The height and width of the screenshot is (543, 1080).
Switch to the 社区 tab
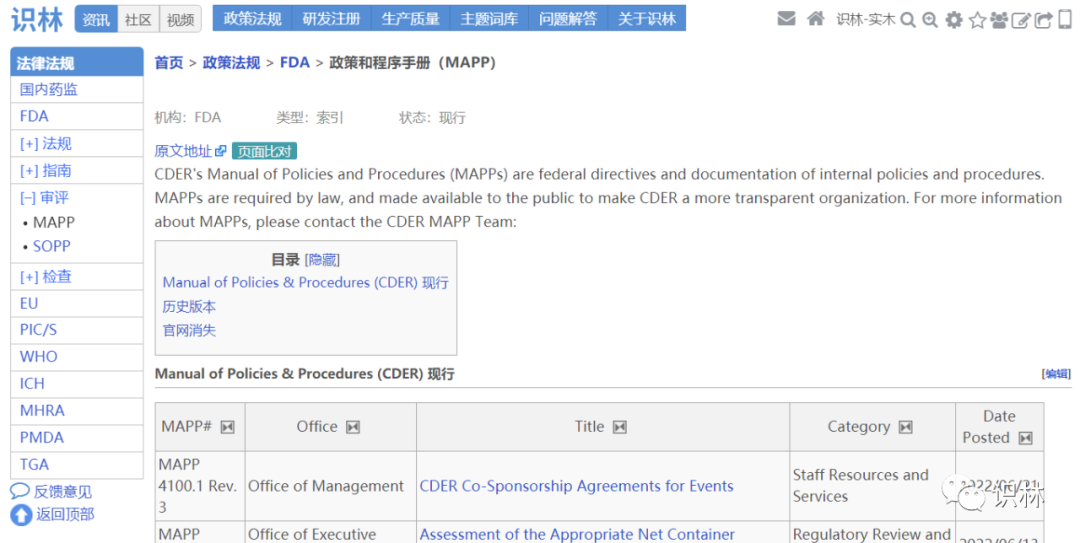(x=138, y=19)
